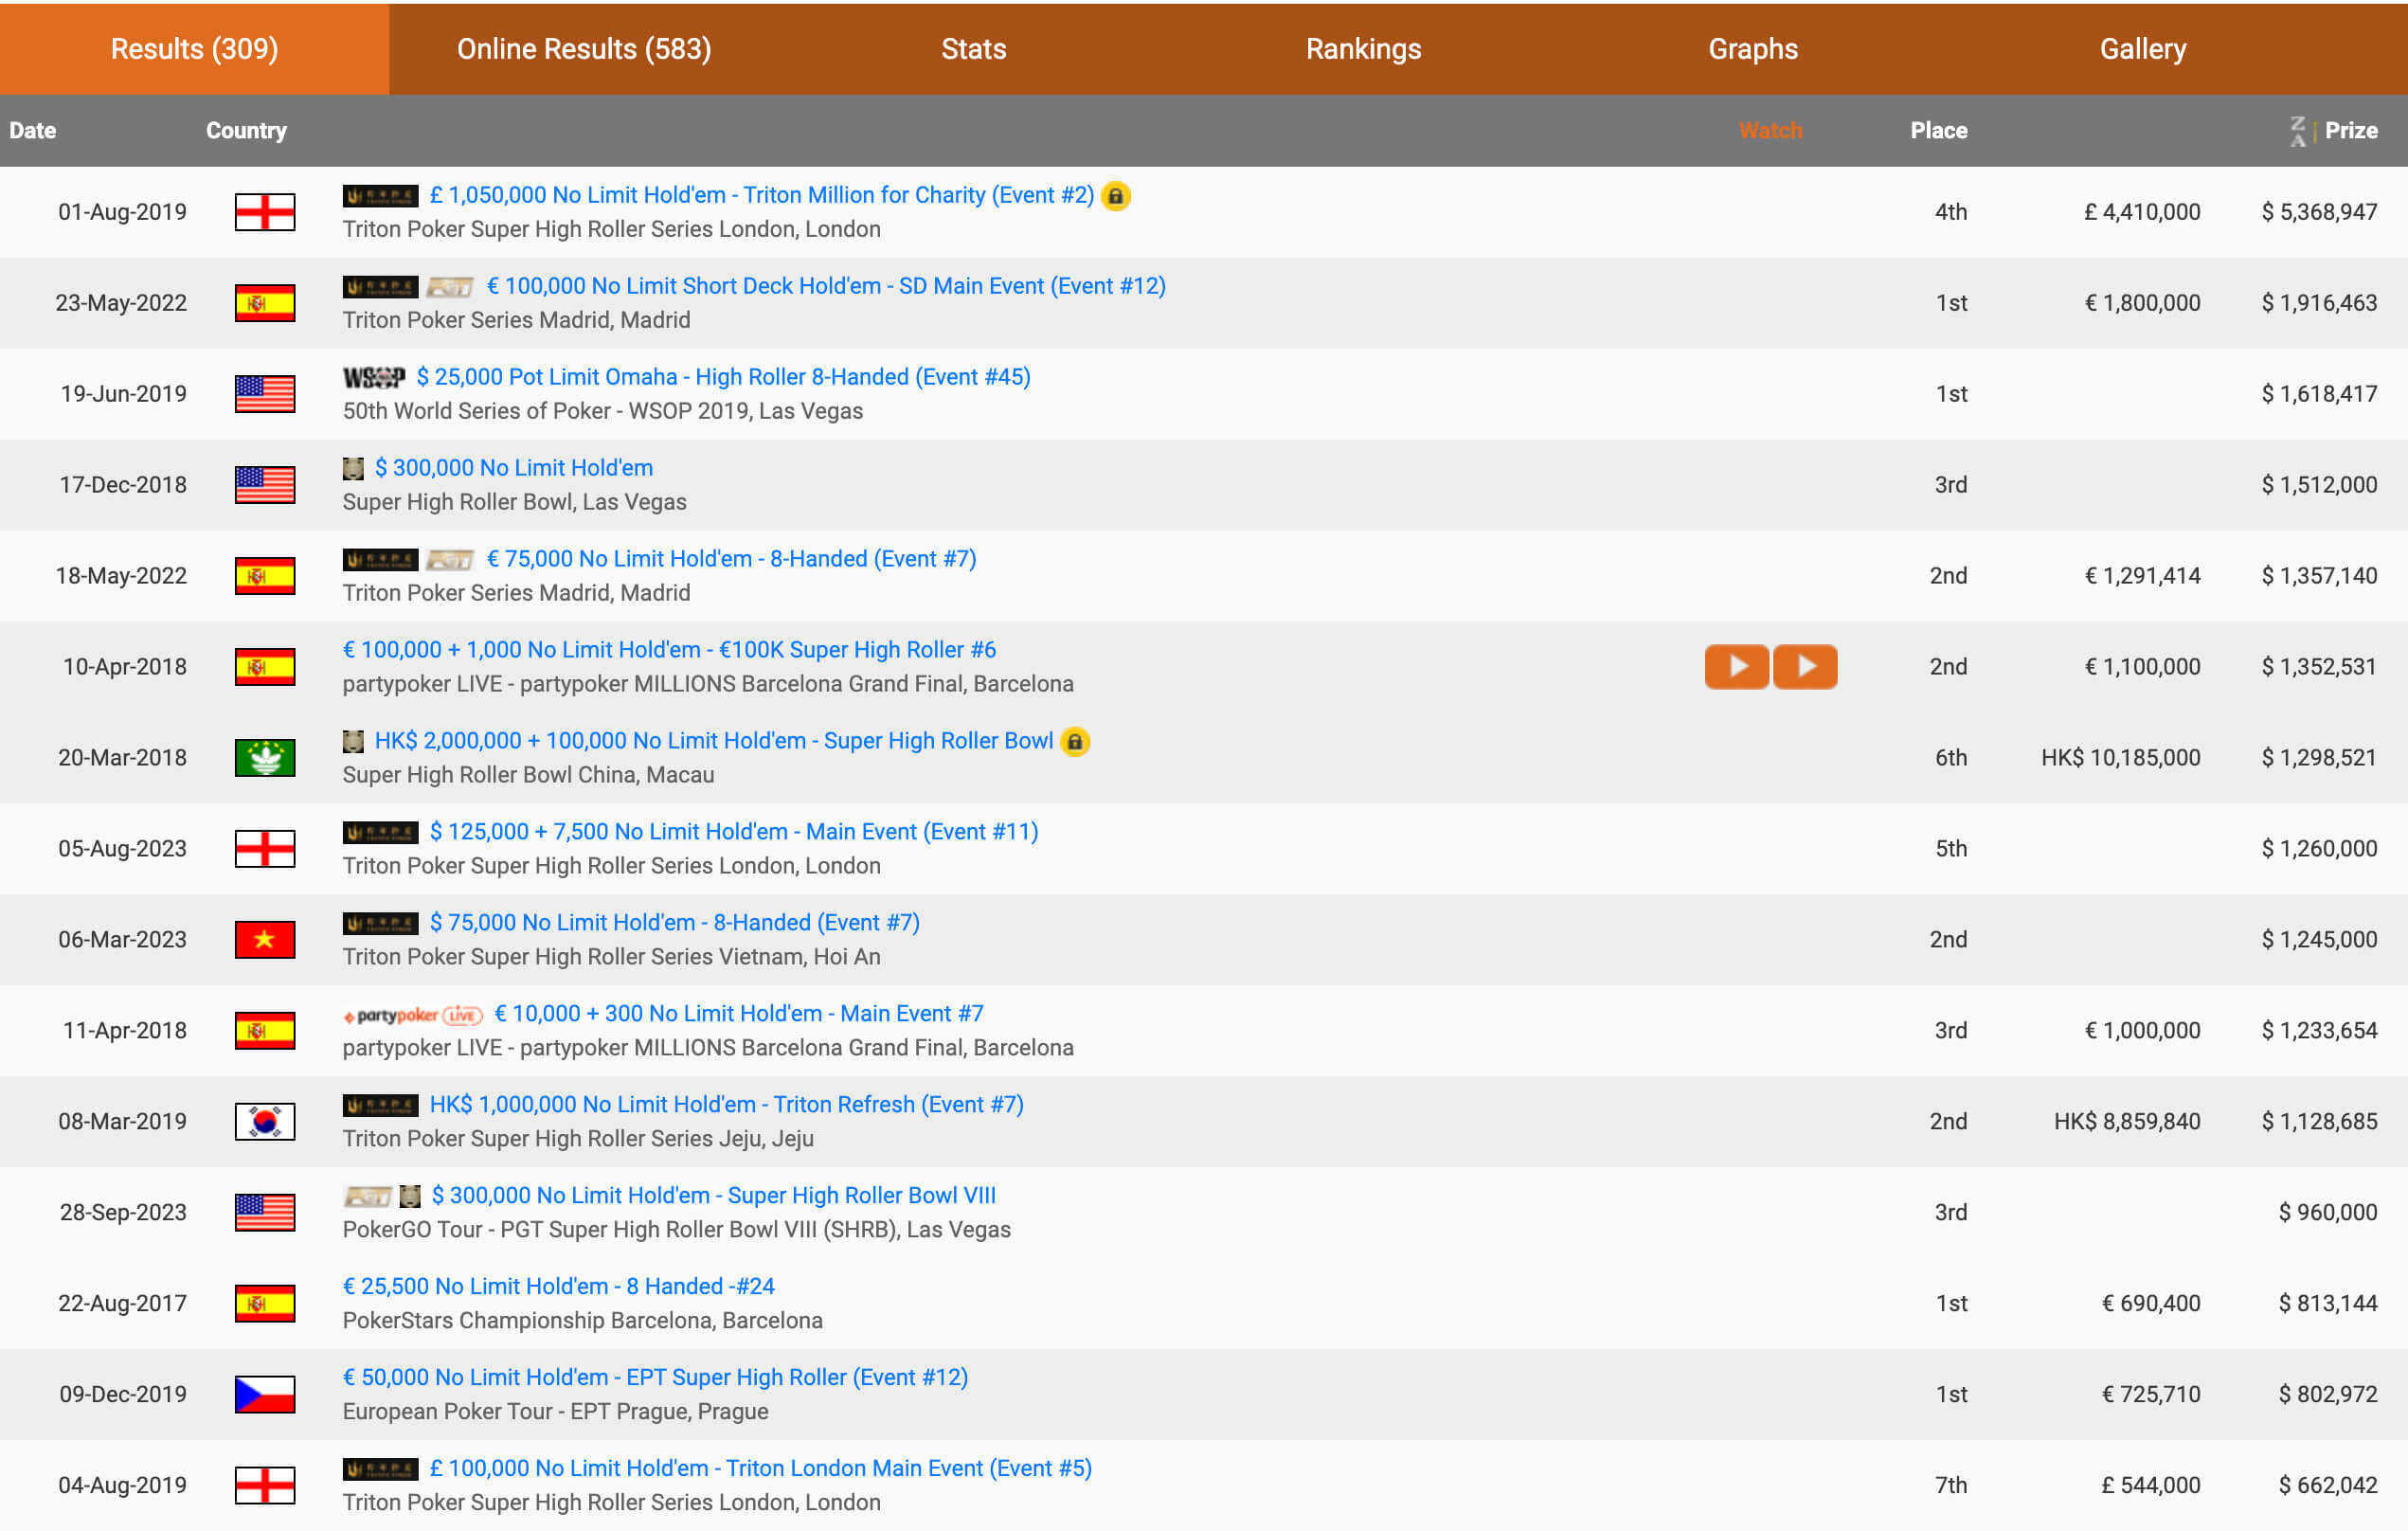The height and width of the screenshot is (1531, 2408).
Task: Click the WSOP logo icon
Action: [373, 378]
